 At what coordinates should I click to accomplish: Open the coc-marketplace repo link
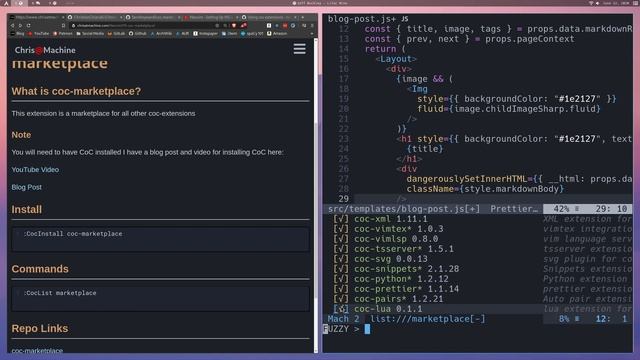point(37,350)
